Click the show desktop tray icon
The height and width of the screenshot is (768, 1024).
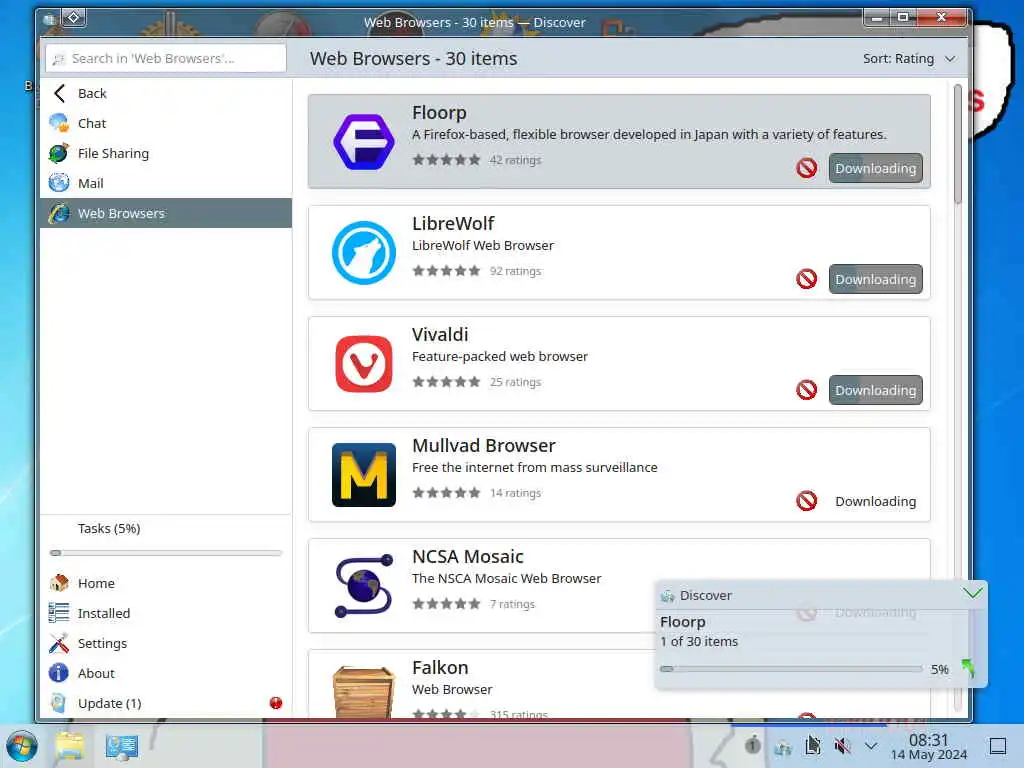(998, 746)
